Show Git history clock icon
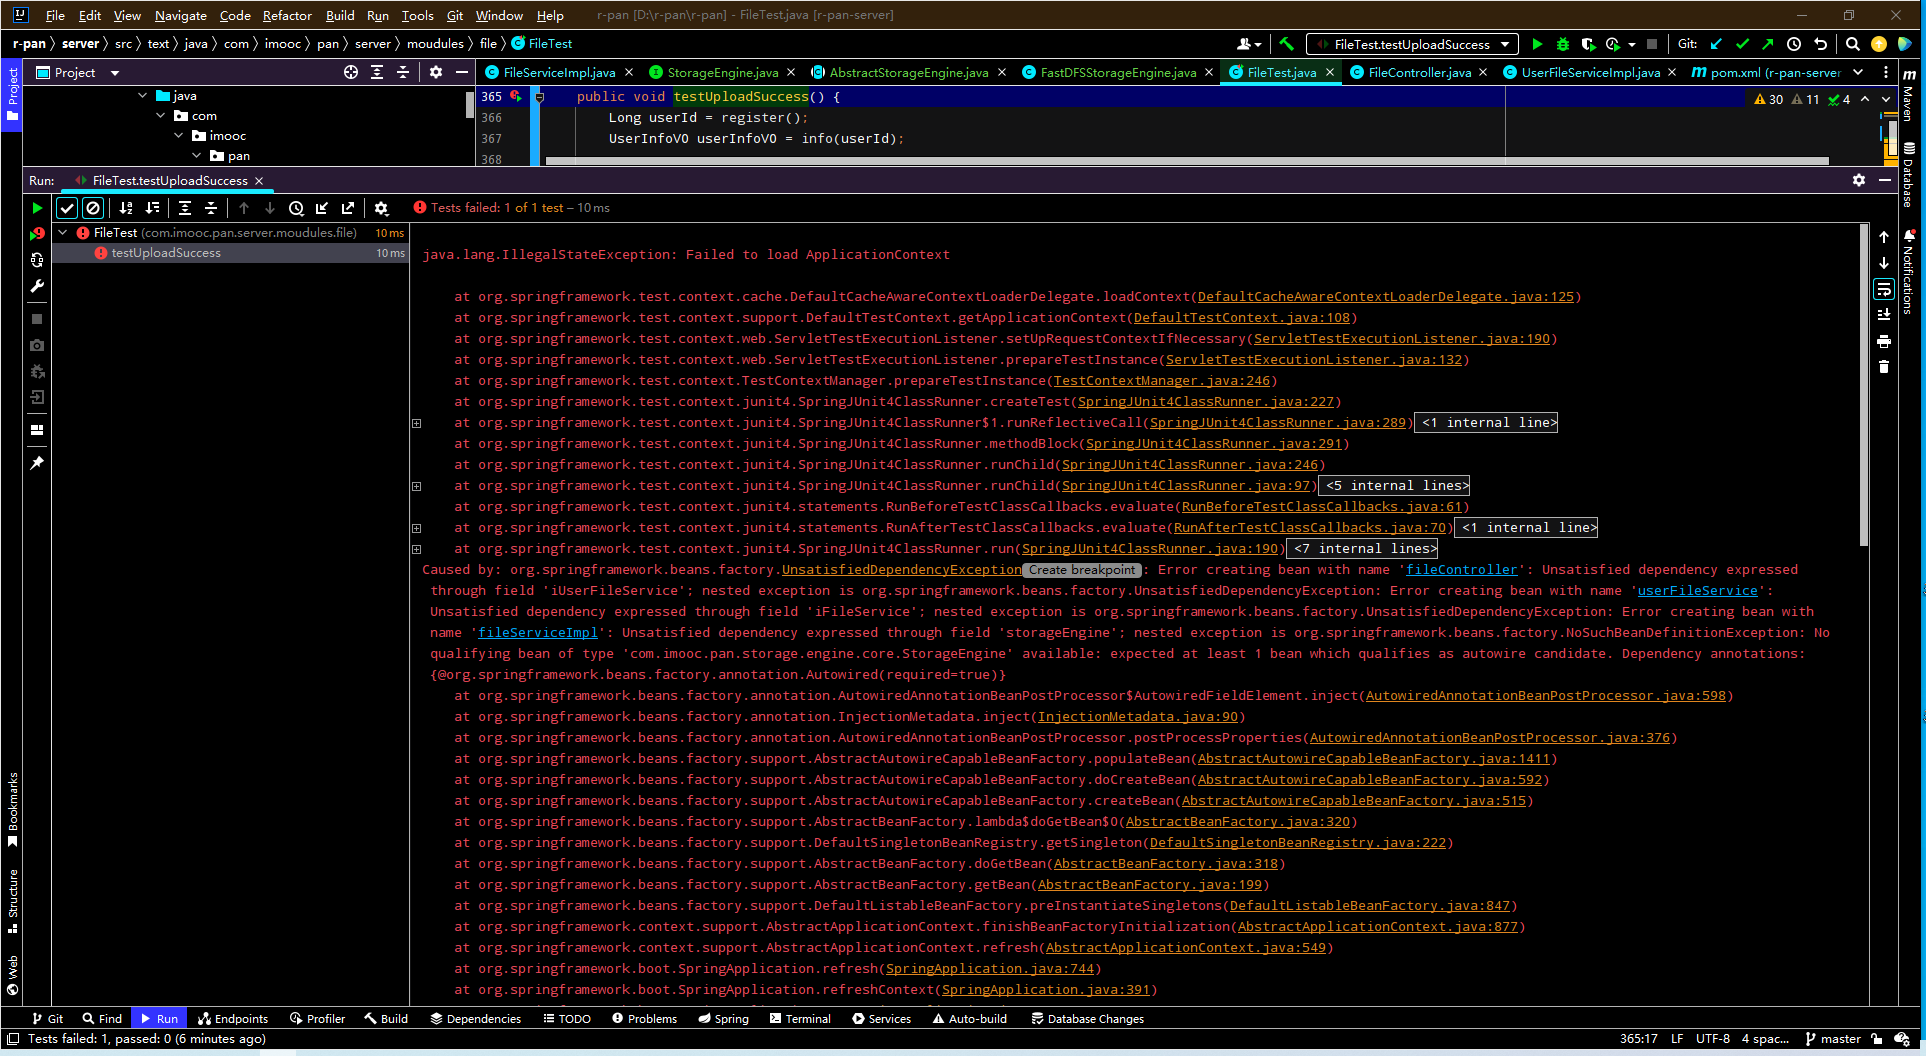The image size is (1926, 1056). pyautogui.click(x=1794, y=44)
